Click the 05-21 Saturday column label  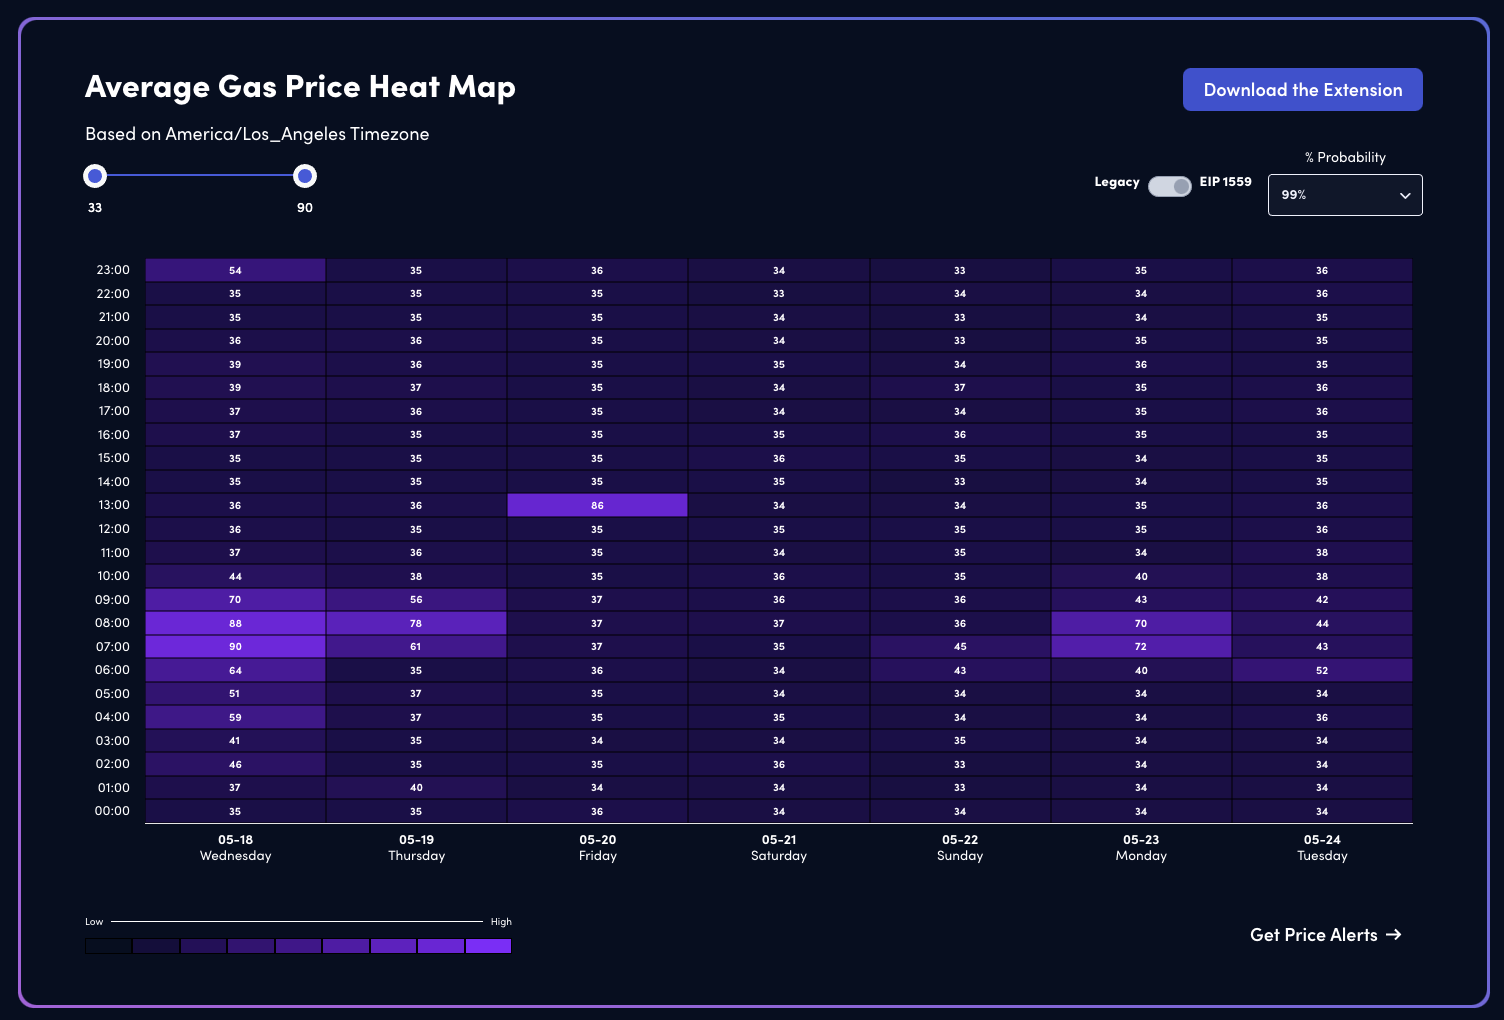pyautogui.click(x=778, y=848)
